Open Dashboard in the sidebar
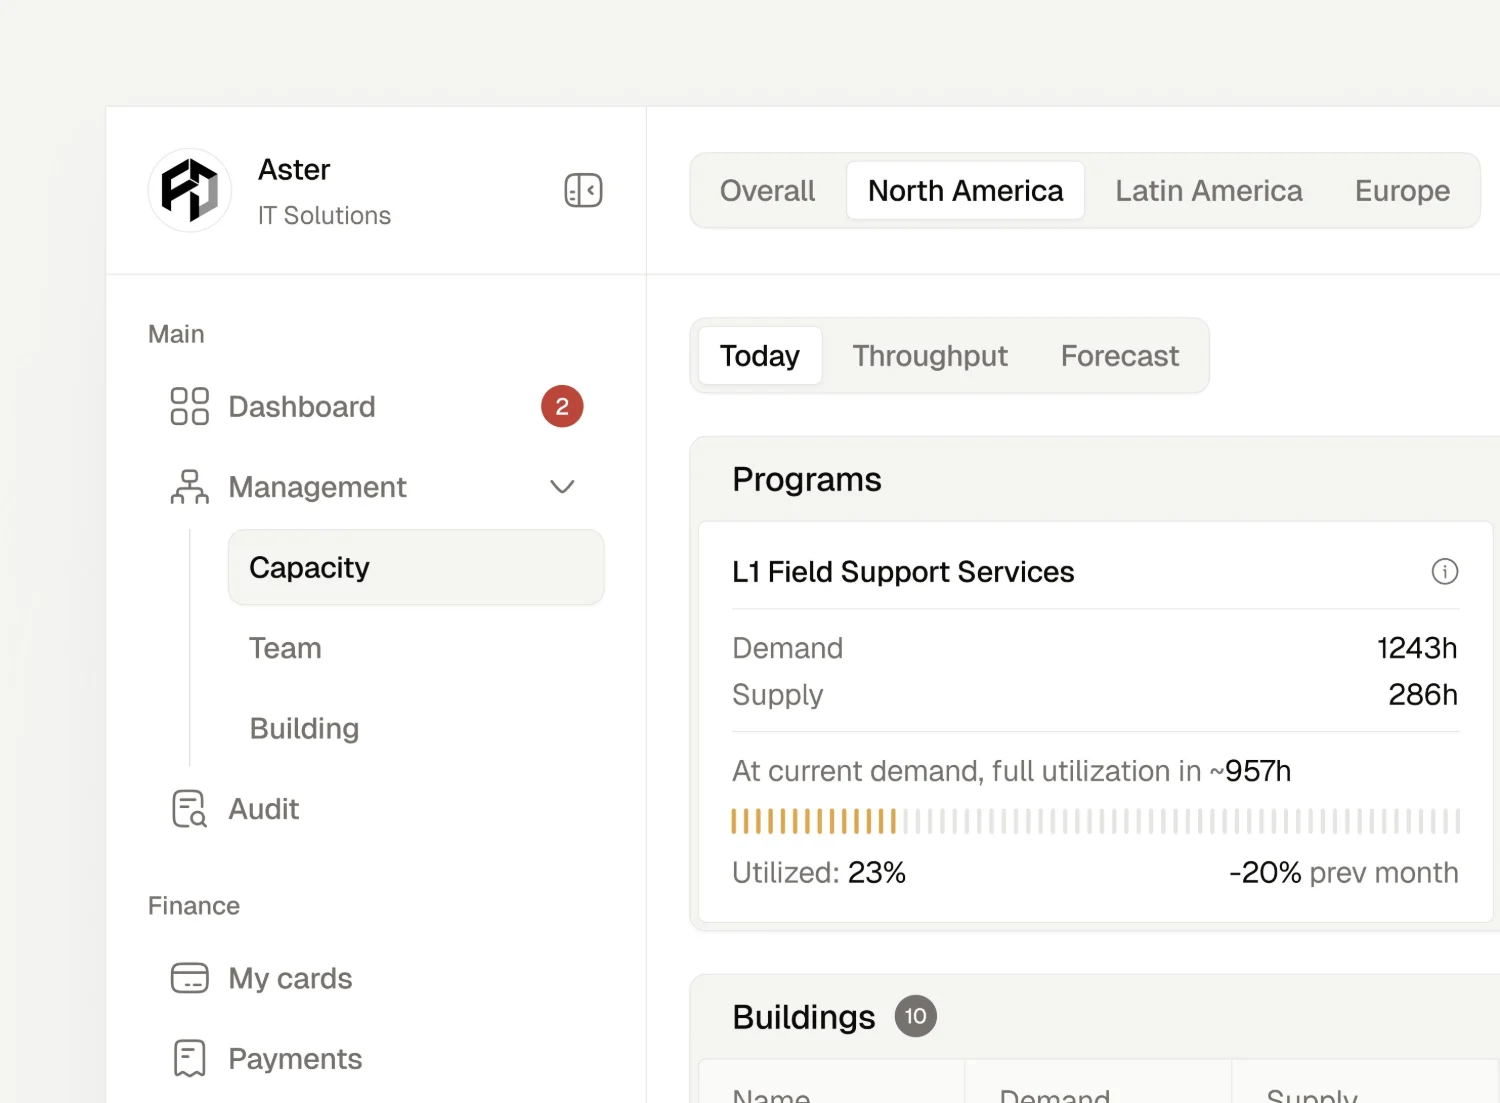The height and width of the screenshot is (1103, 1500). point(376,407)
